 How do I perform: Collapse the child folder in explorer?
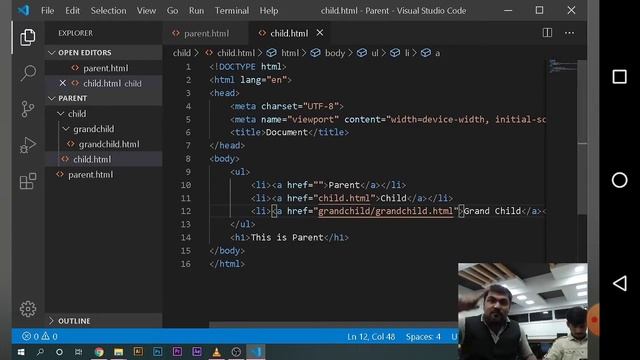(104, 113)
